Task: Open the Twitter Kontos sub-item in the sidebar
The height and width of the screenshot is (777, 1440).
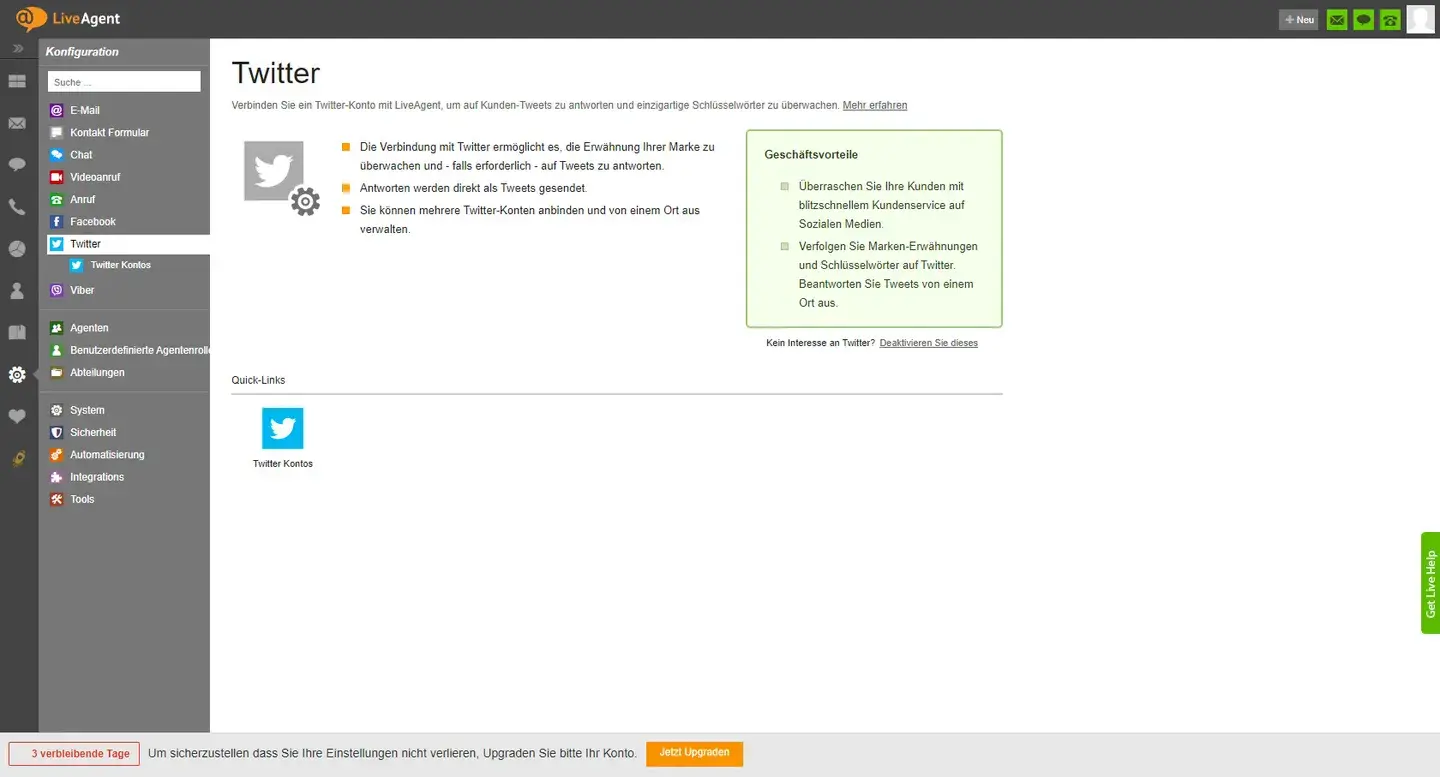Action: (120, 265)
